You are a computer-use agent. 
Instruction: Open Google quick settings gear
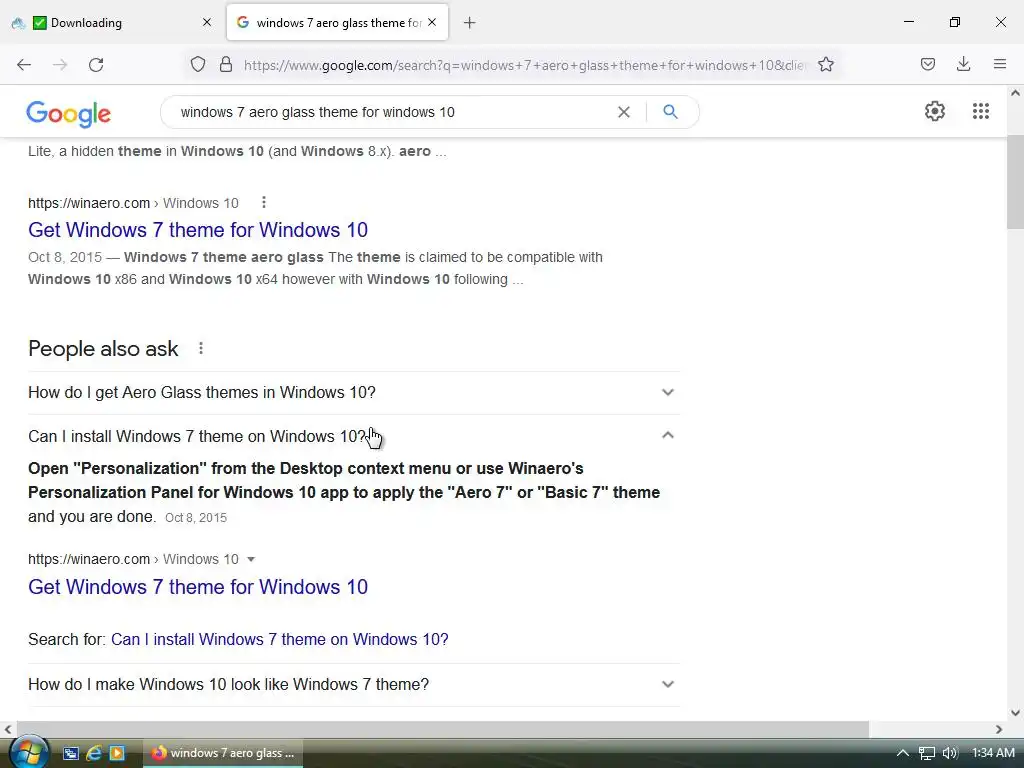coord(935,111)
